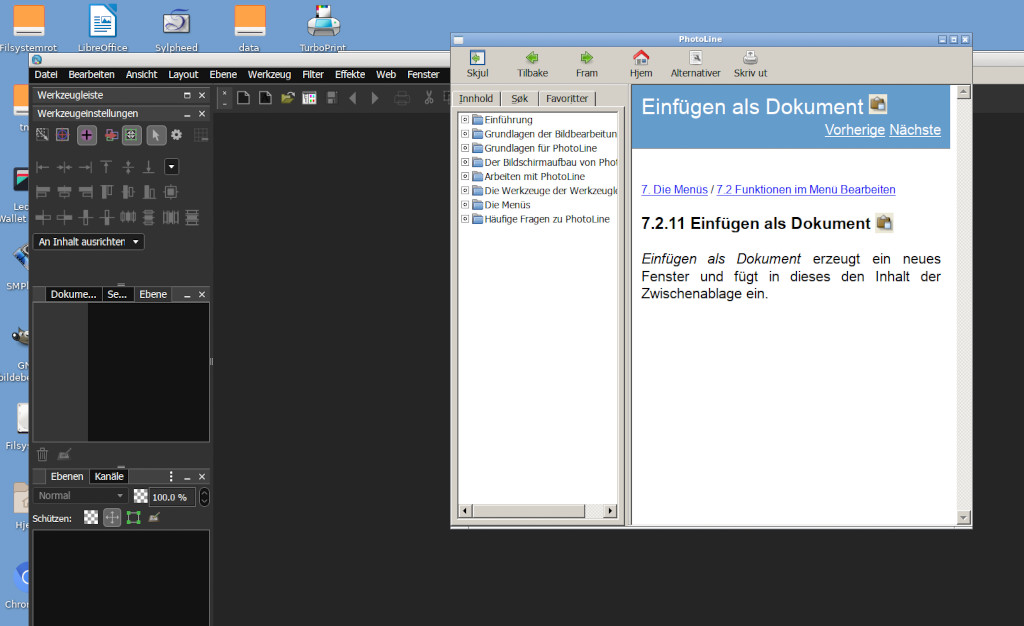This screenshot has height=626, width=1024.
Task: Align left edges icon in first alignment row
Action: pos(42,167)
